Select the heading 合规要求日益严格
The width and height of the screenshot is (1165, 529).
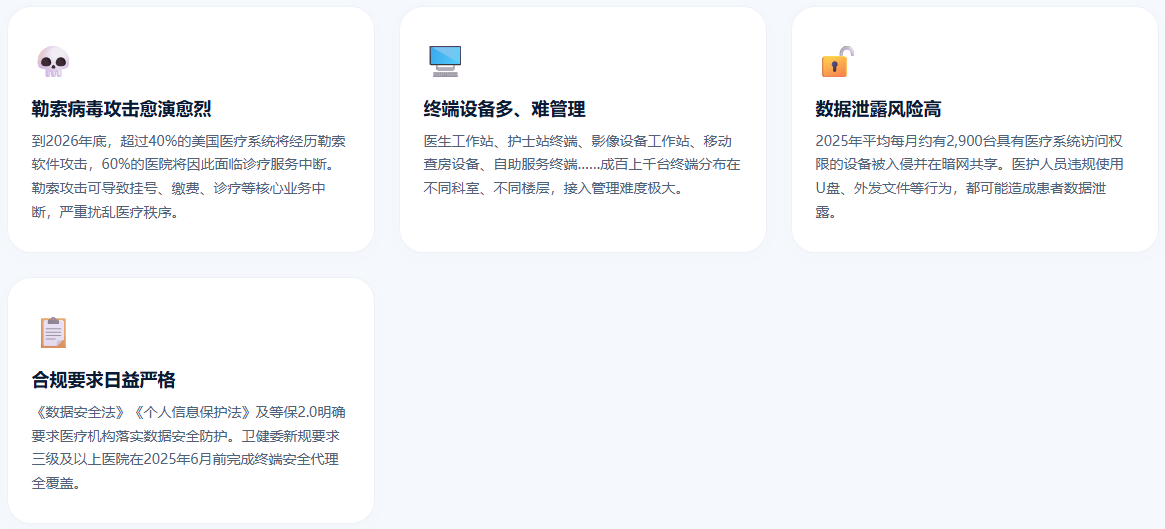104,380
